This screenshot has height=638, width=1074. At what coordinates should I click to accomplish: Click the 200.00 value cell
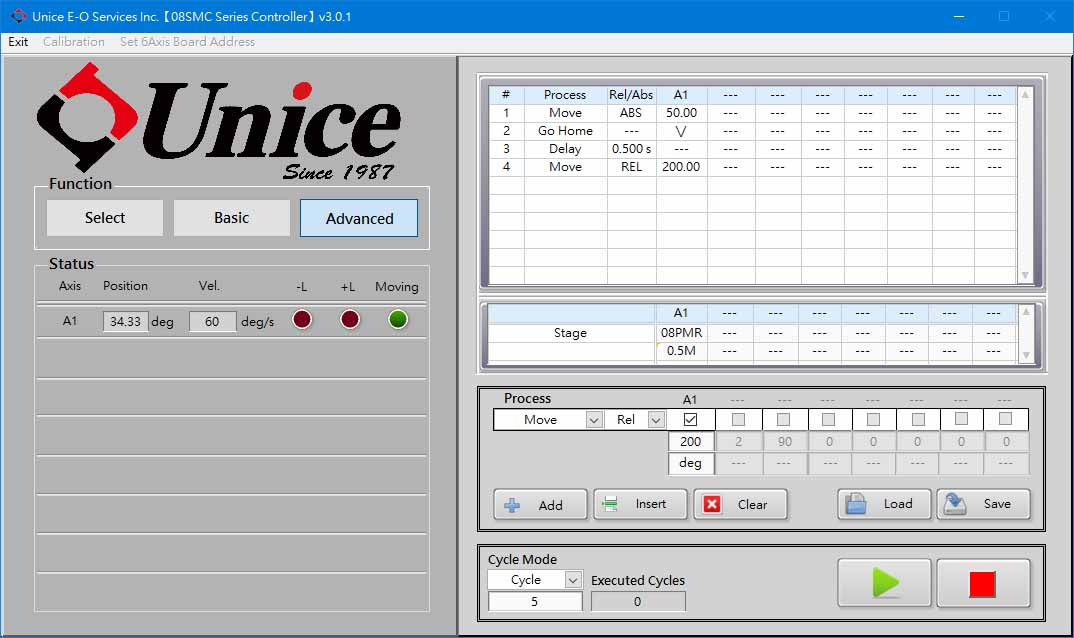click(681, 167)
